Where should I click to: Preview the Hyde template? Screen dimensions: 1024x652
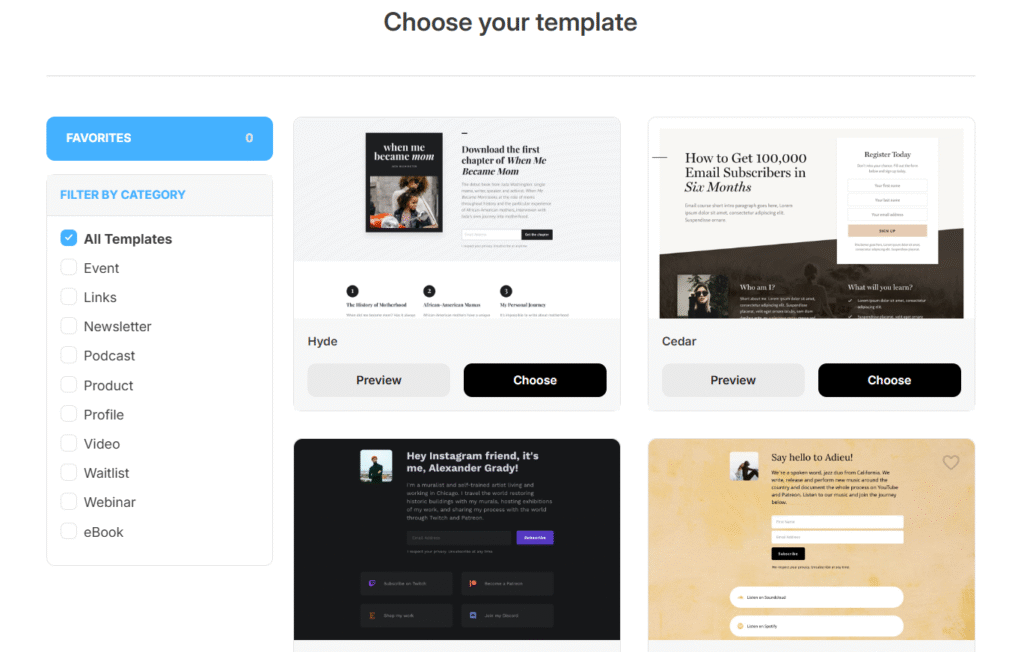click(379, 380)
